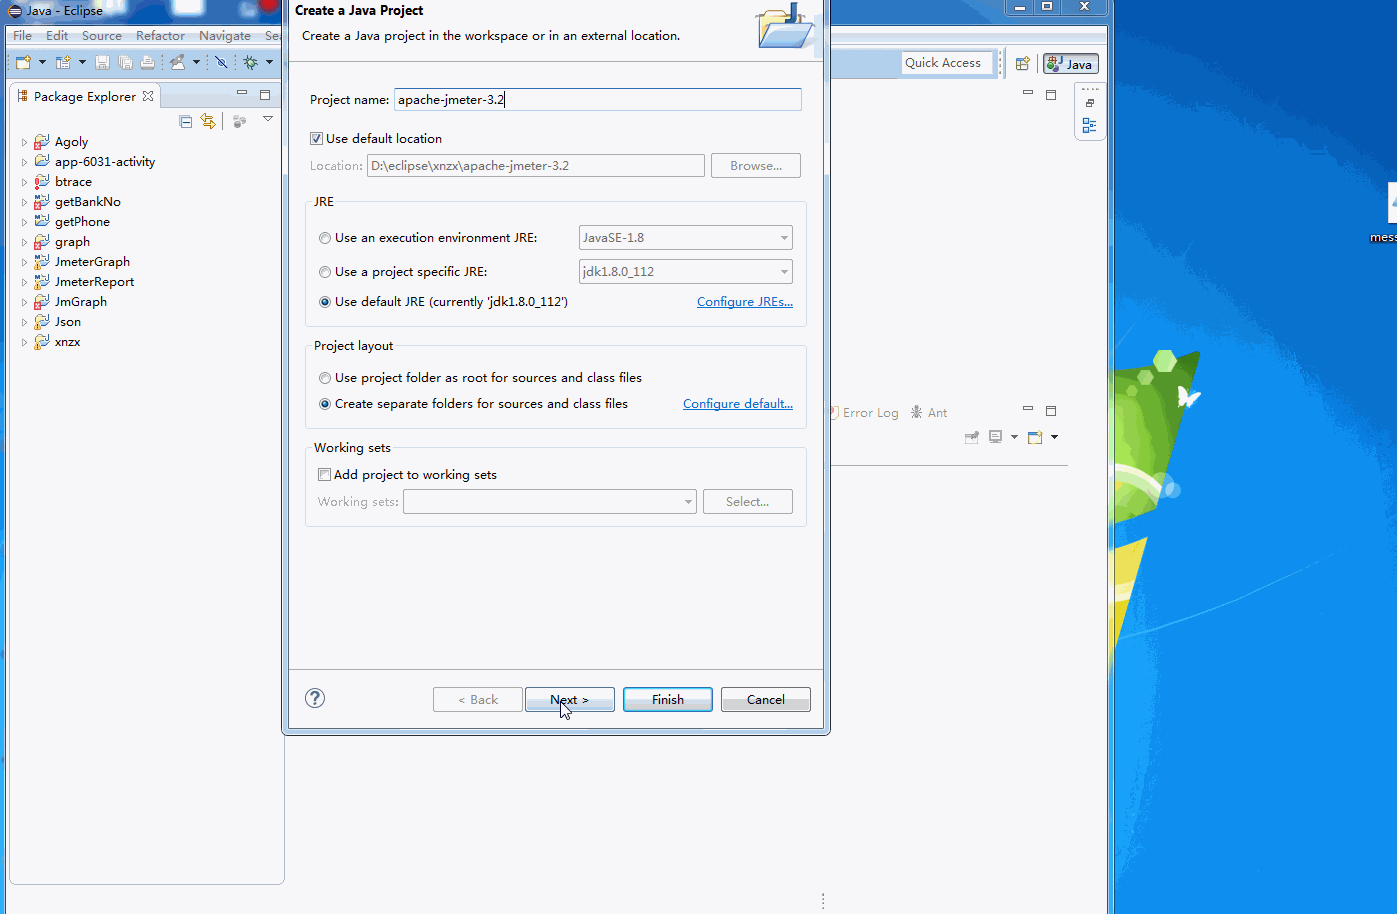Open the Working sets combo box
This screenshot has width=1397, height=914.
[550, 501]
